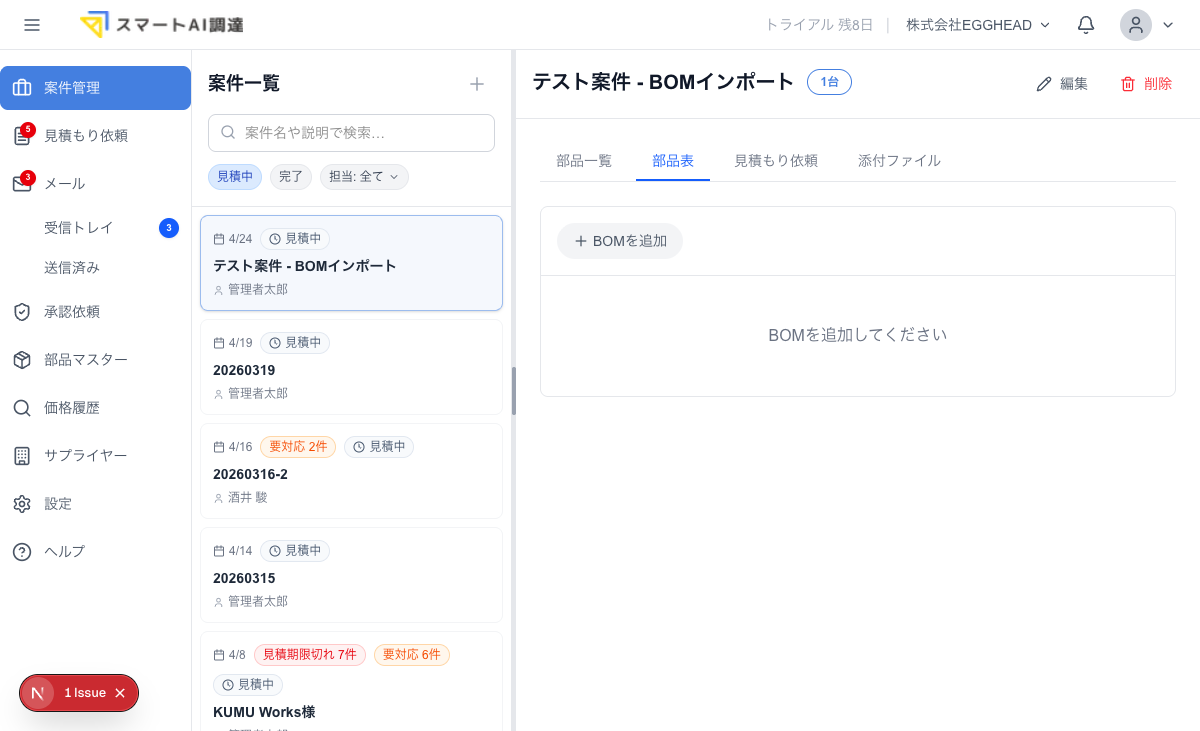Click the 1台 quantity badge
The width and height of the screenshot is (1200, 731).
[x=830, y=82]
